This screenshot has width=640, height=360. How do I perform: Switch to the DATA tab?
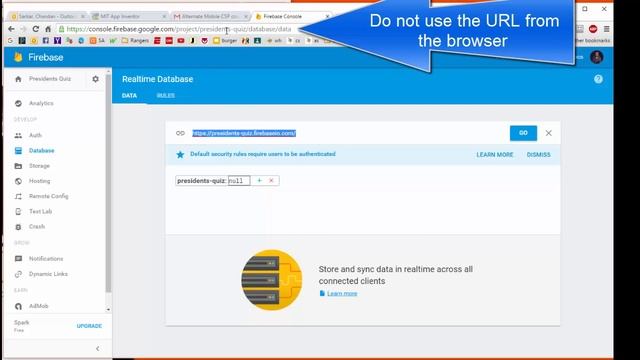pyautogui.click(x=129, y=96)
